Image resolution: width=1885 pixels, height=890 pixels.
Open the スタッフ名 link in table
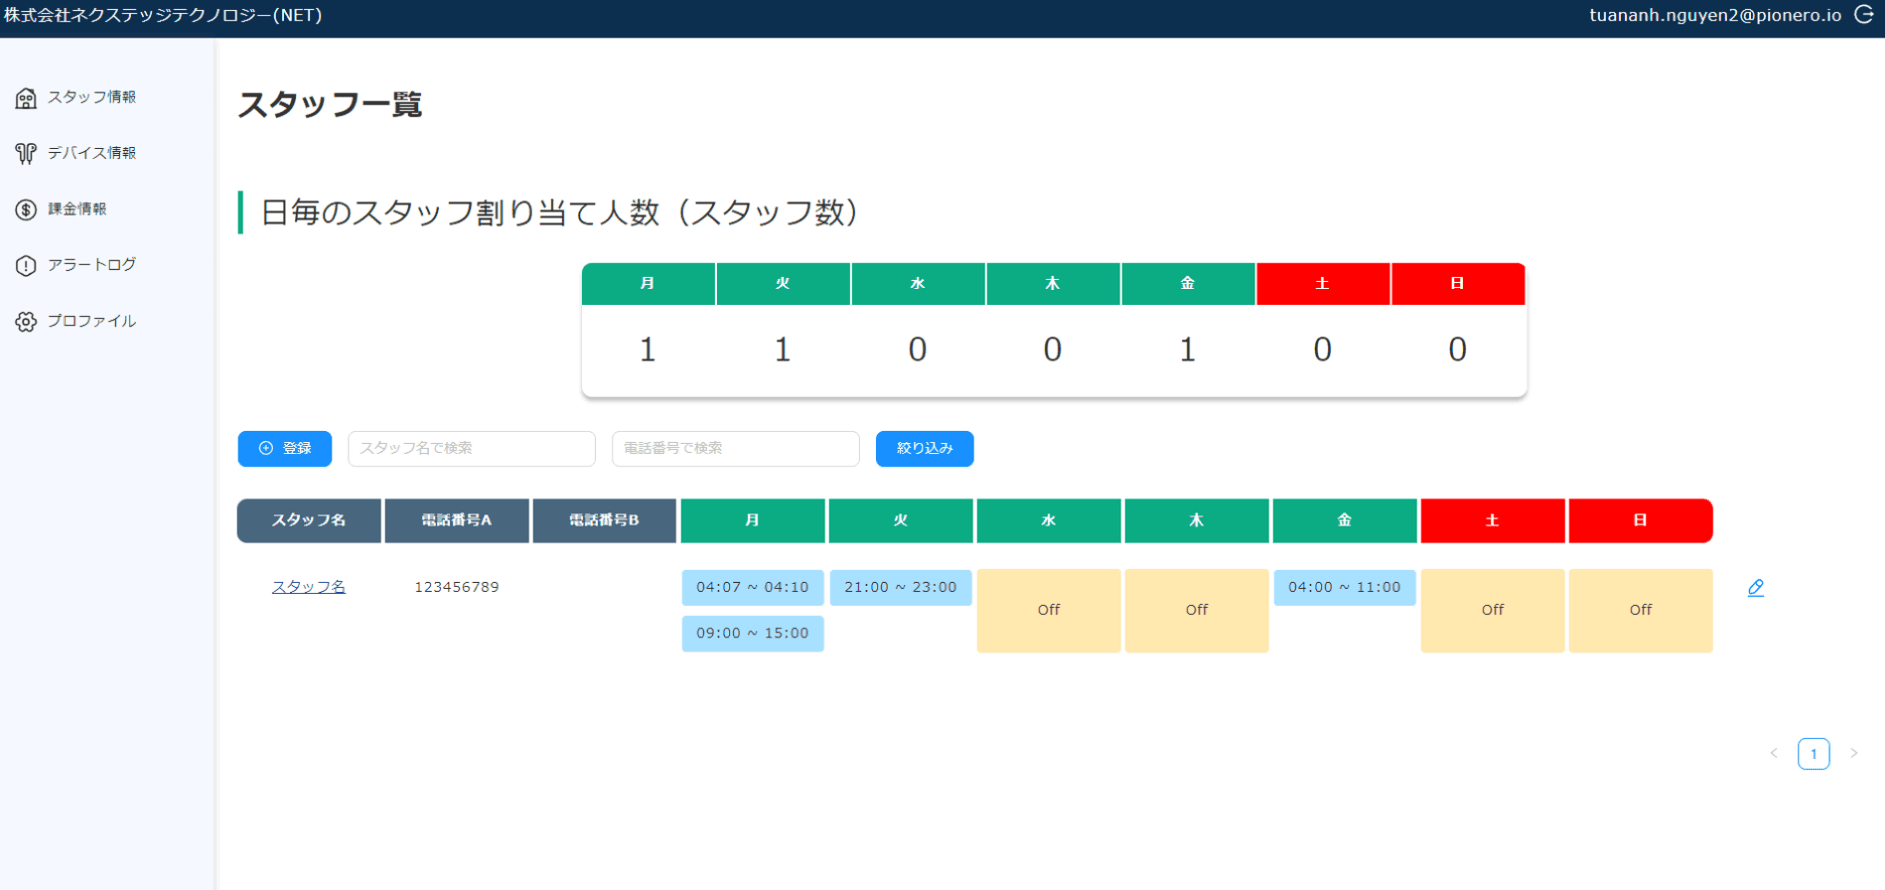click(x=308, y=587)
